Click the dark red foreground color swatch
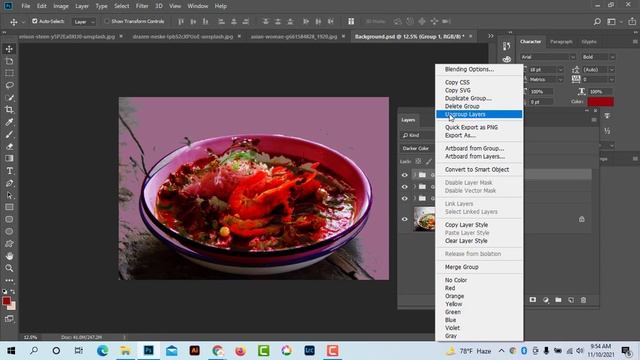 tap(6, 301)
